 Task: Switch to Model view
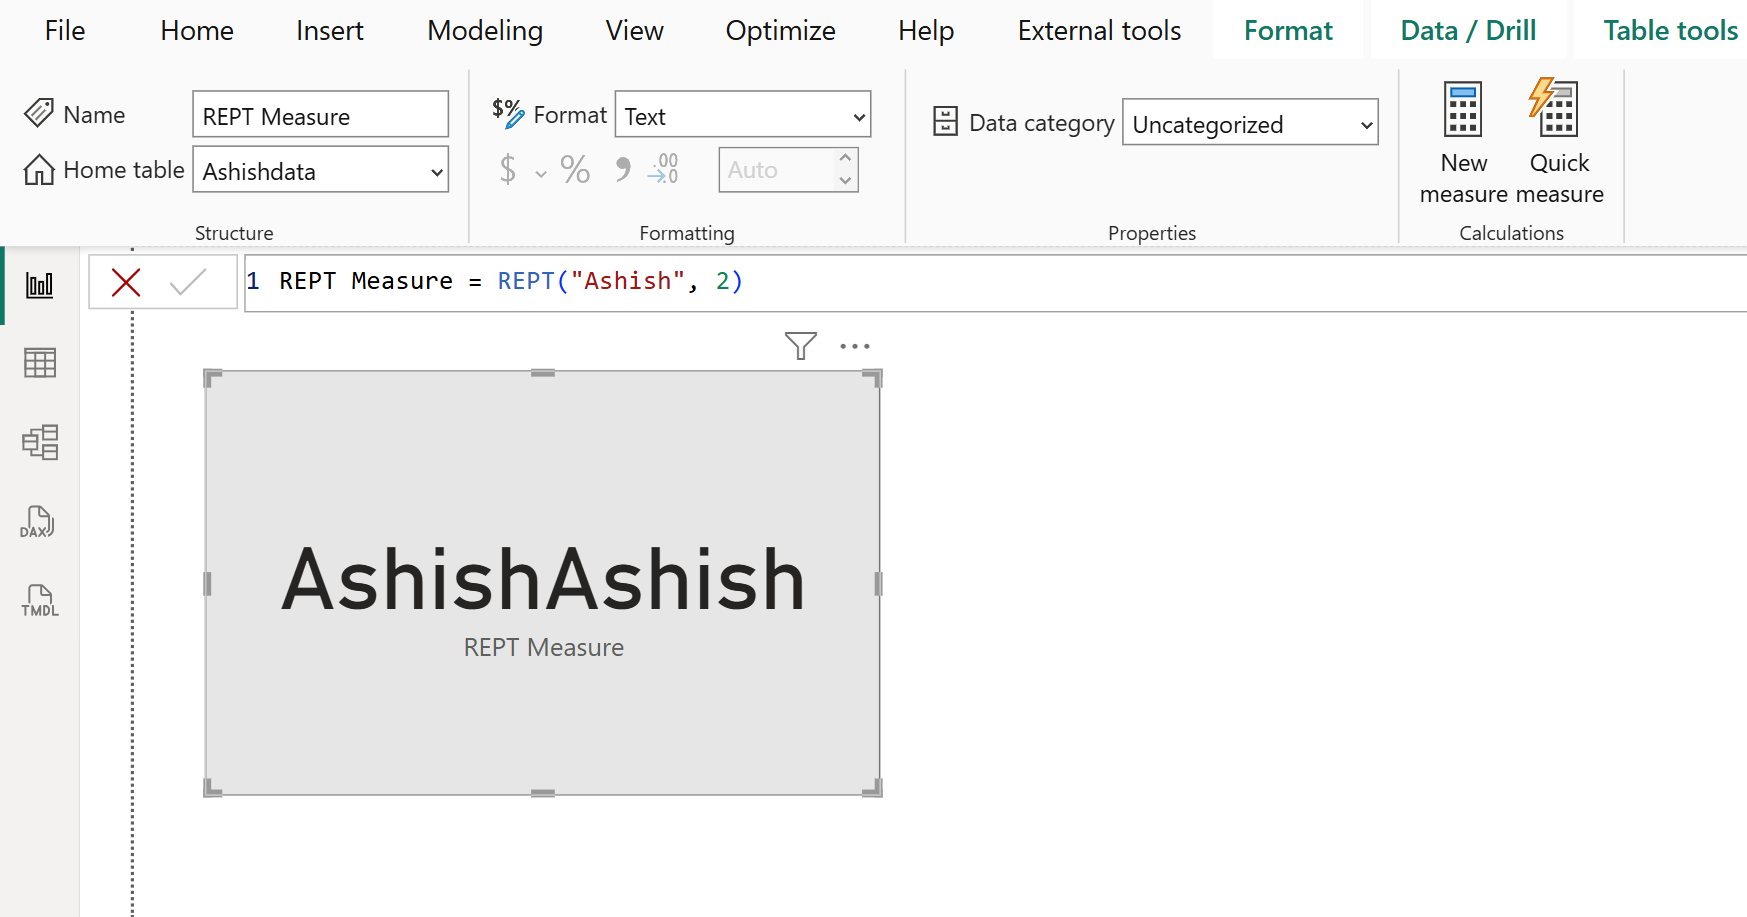pyautogui.click(x=39, y=442)
